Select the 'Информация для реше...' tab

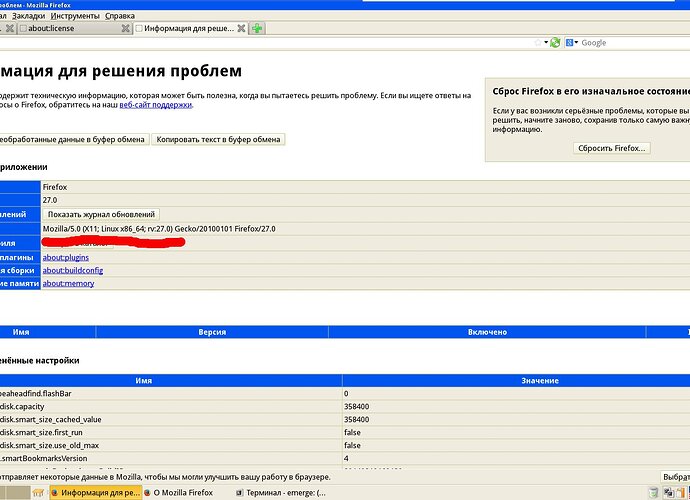pyautogui.click(x=191, y=29)
